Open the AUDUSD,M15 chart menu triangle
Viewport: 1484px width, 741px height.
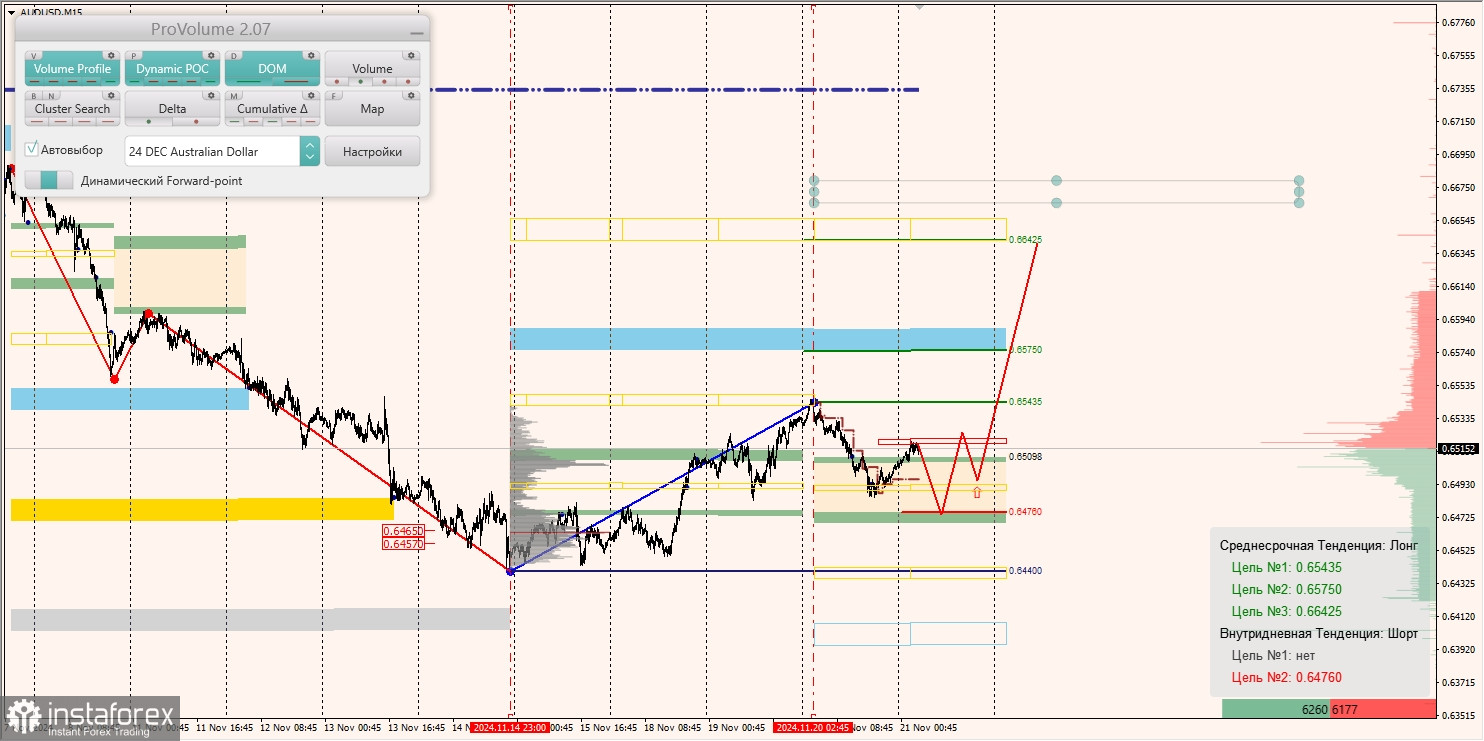(11, 12)
